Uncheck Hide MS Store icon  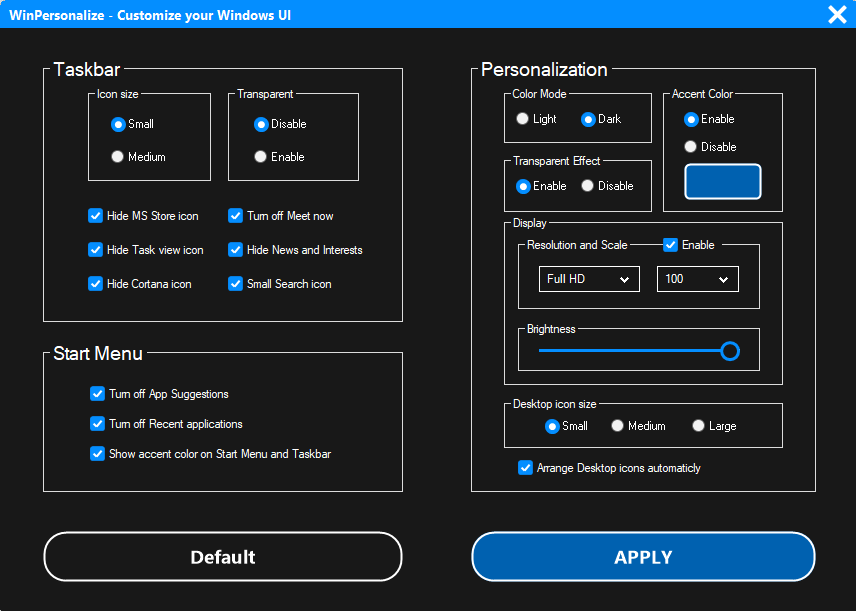[95, 215]
